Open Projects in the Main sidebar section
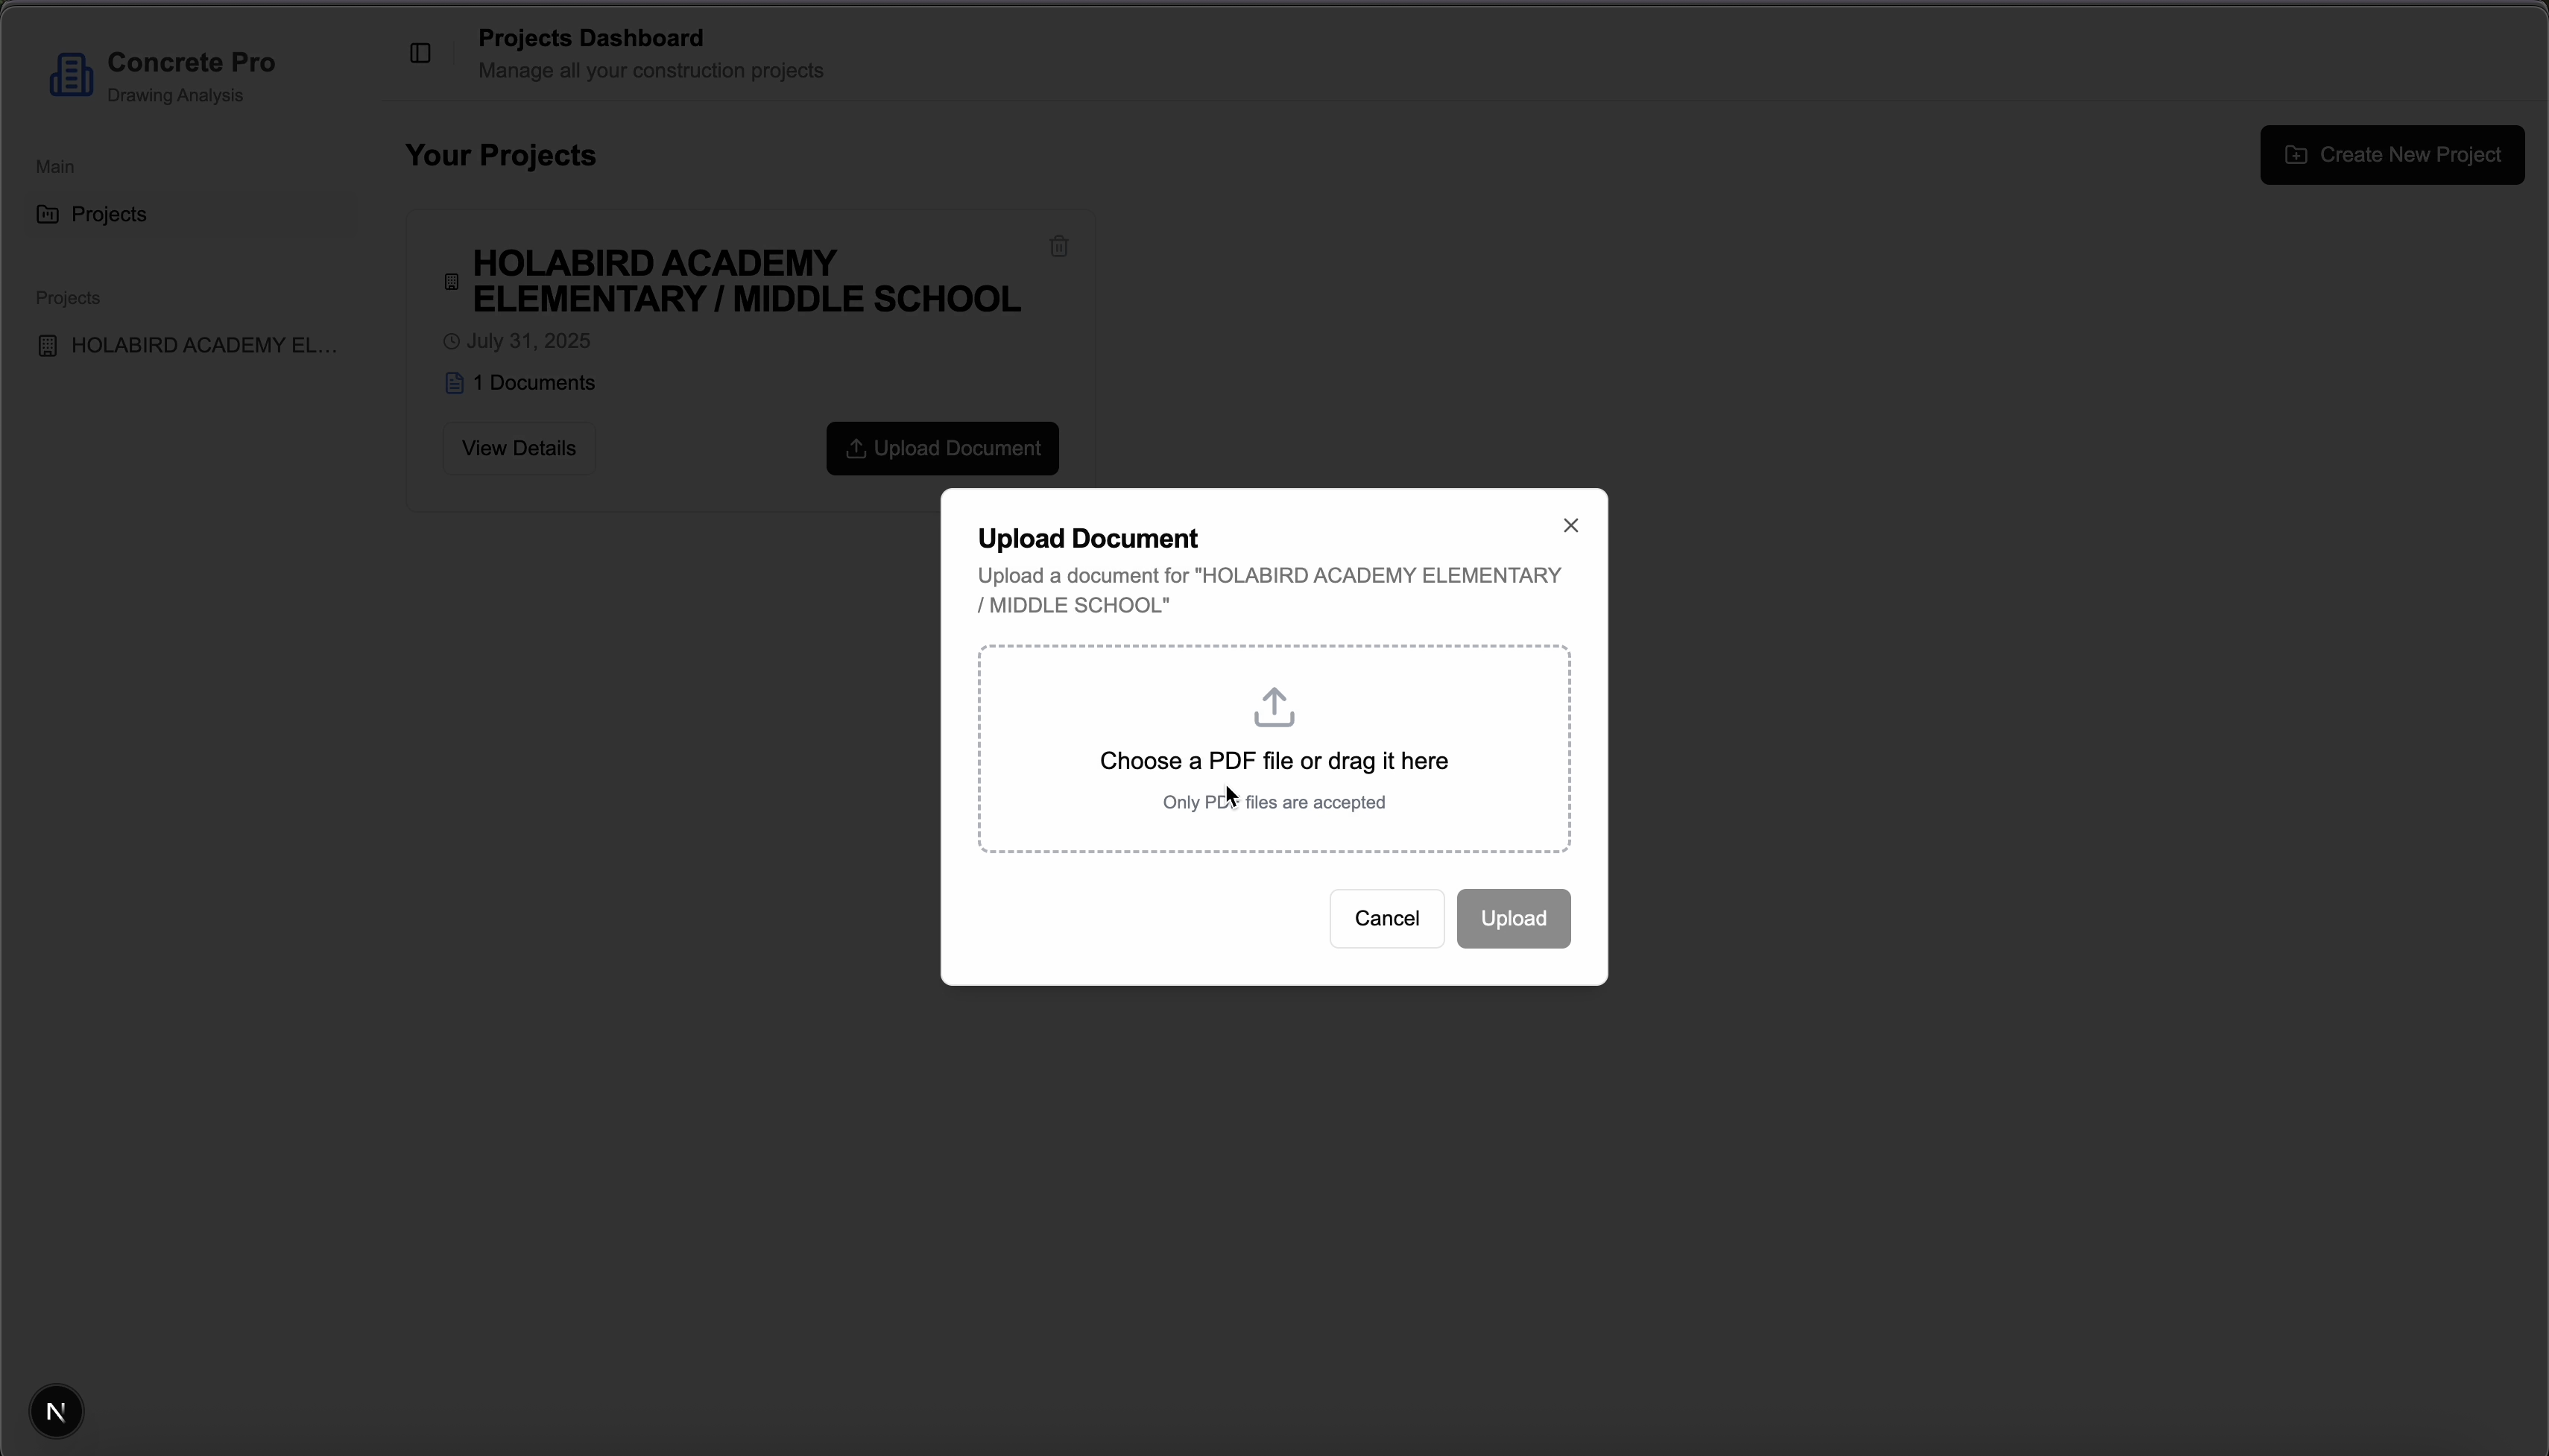This screenshot has height=1456, width=2549. [x=190, y=214]
